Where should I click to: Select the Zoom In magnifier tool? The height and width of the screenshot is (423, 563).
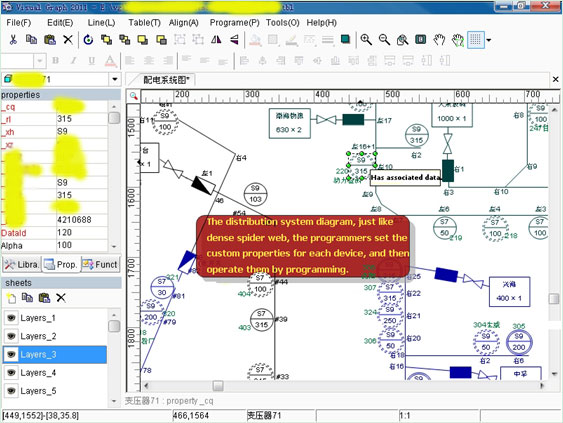[x=366, y=39]
